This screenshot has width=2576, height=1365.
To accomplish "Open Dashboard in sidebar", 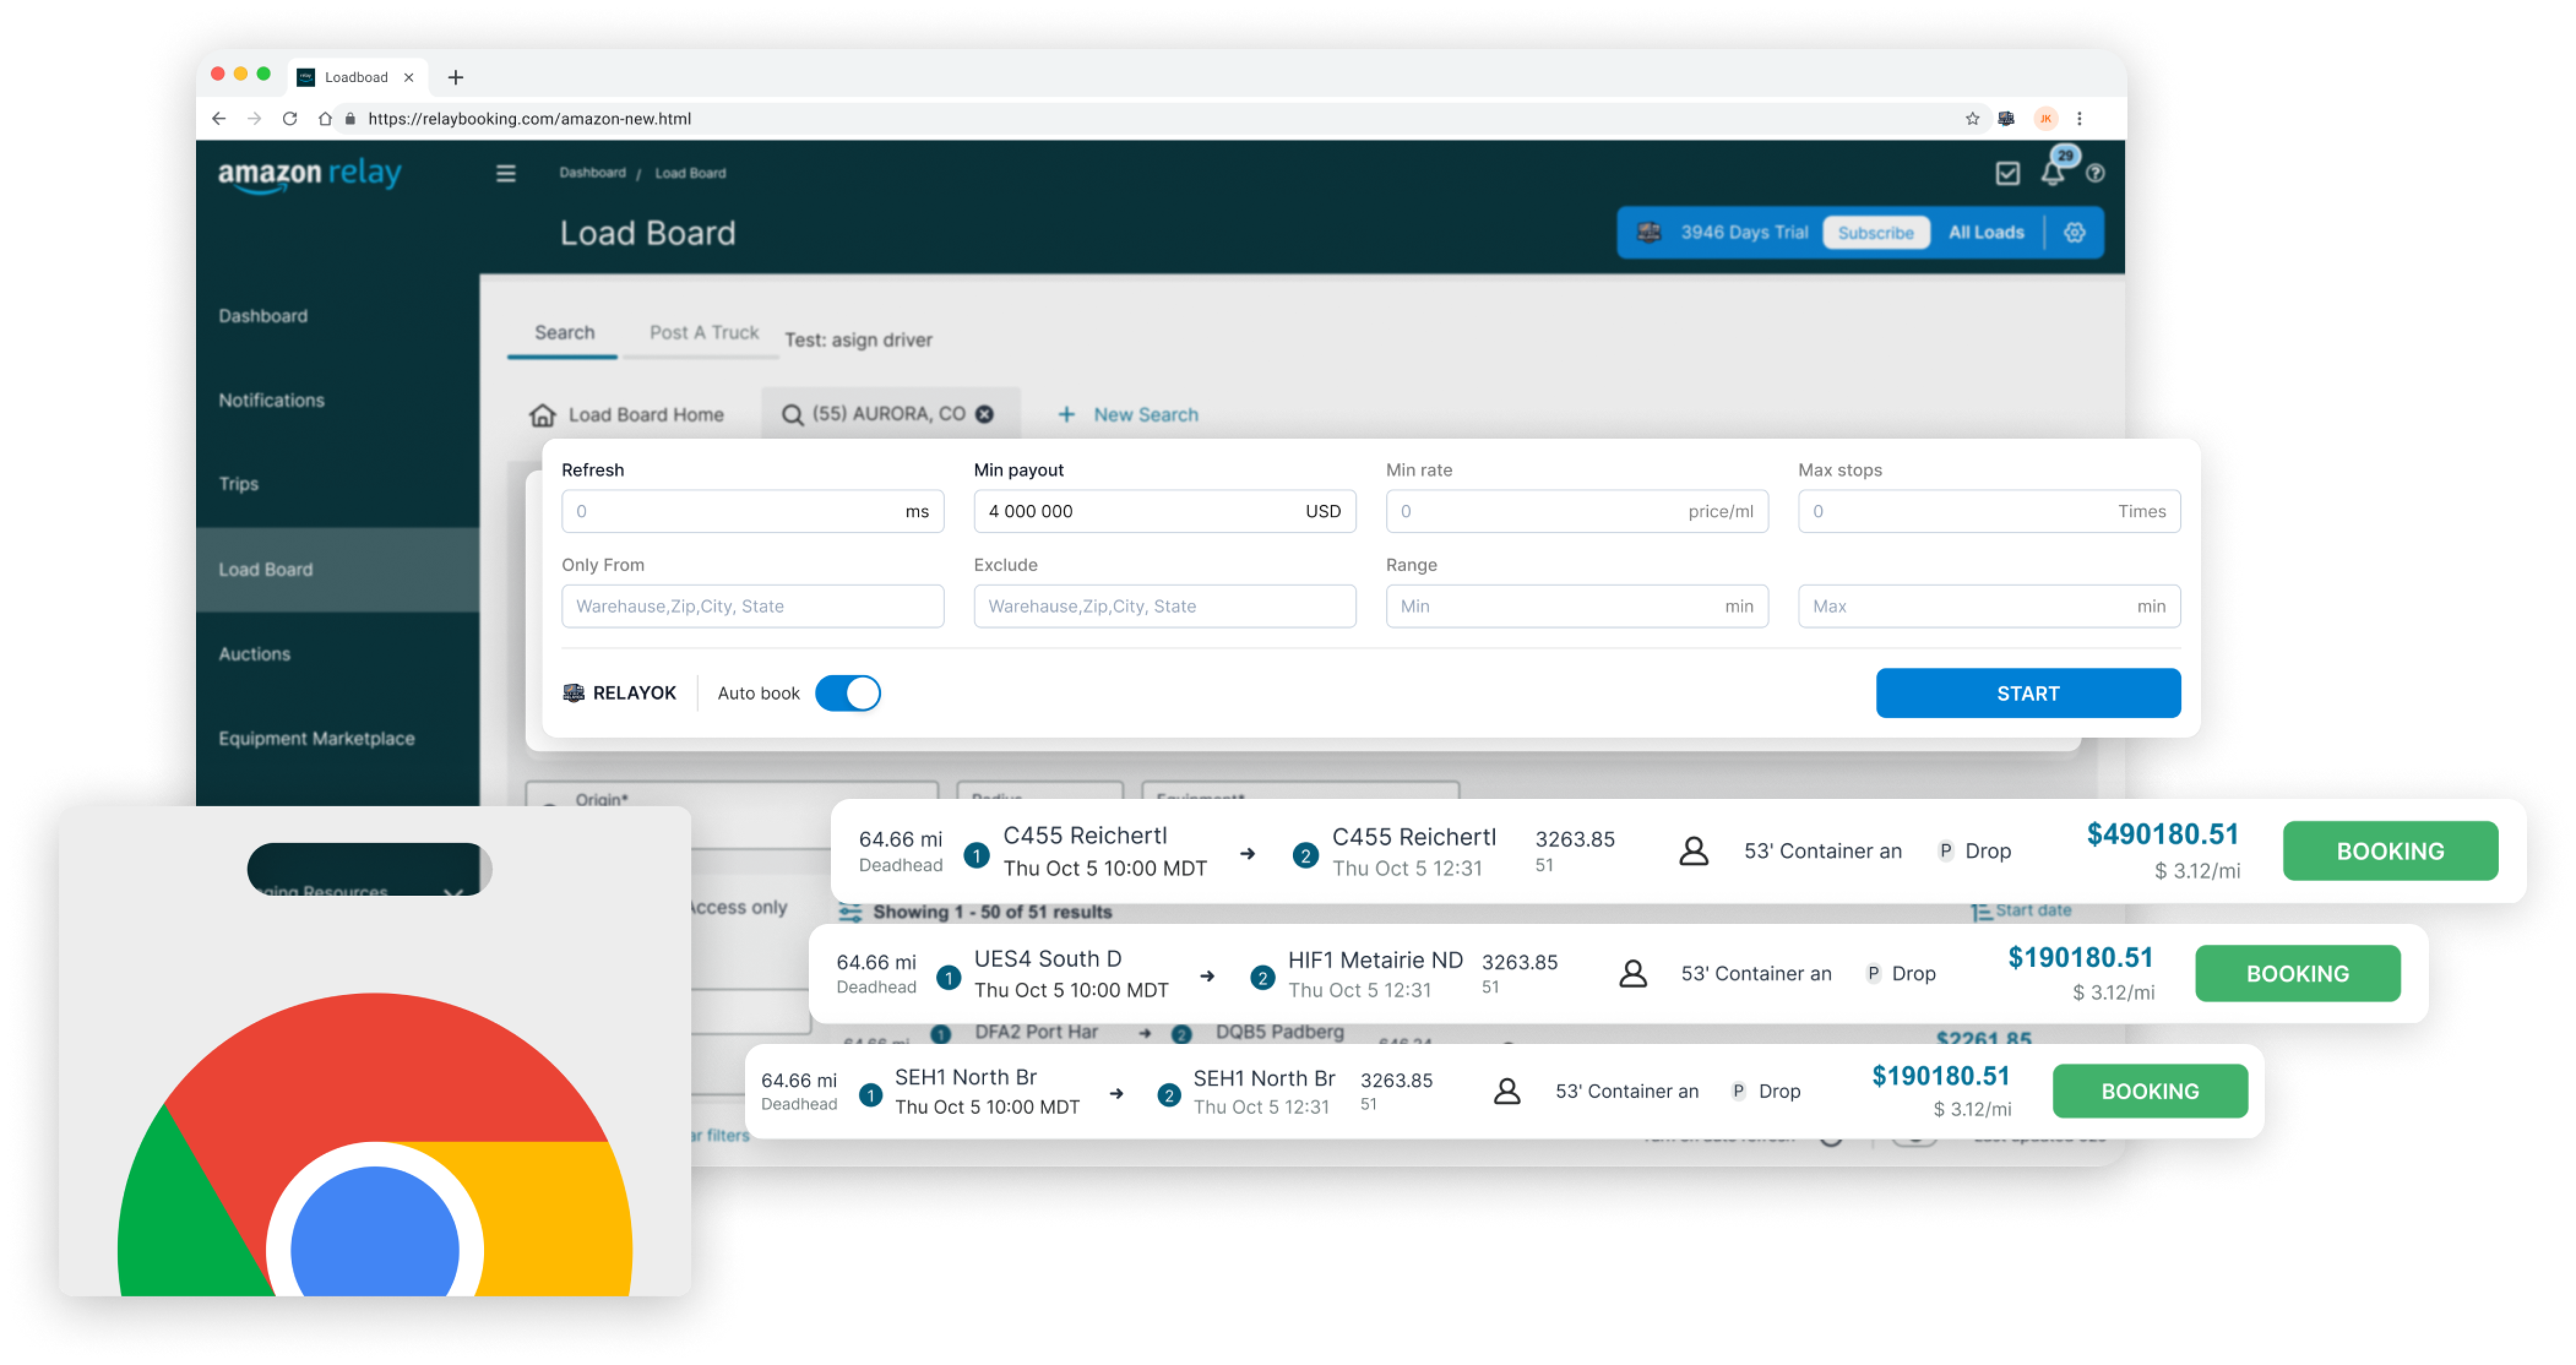I will click(x=263, y=316).
